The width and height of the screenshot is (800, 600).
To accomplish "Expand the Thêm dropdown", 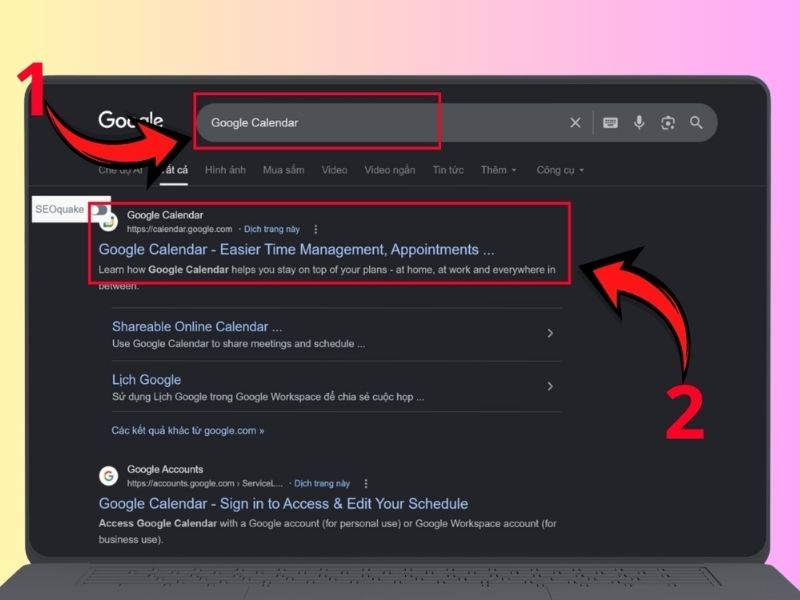I will click(x=498, y=170).
